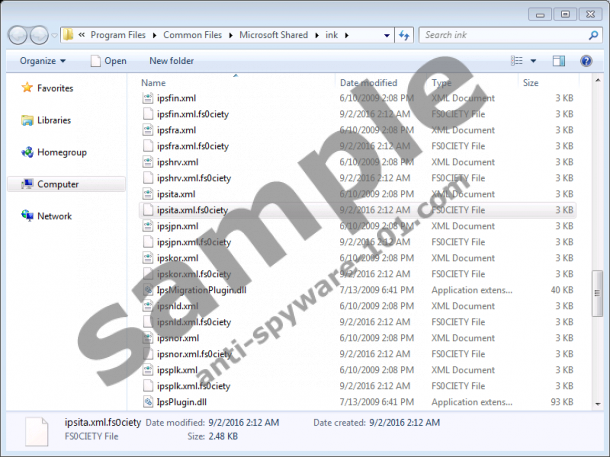Sort by Date modified column header
This screenshot has height=457, width=610.
pos(368,82)
